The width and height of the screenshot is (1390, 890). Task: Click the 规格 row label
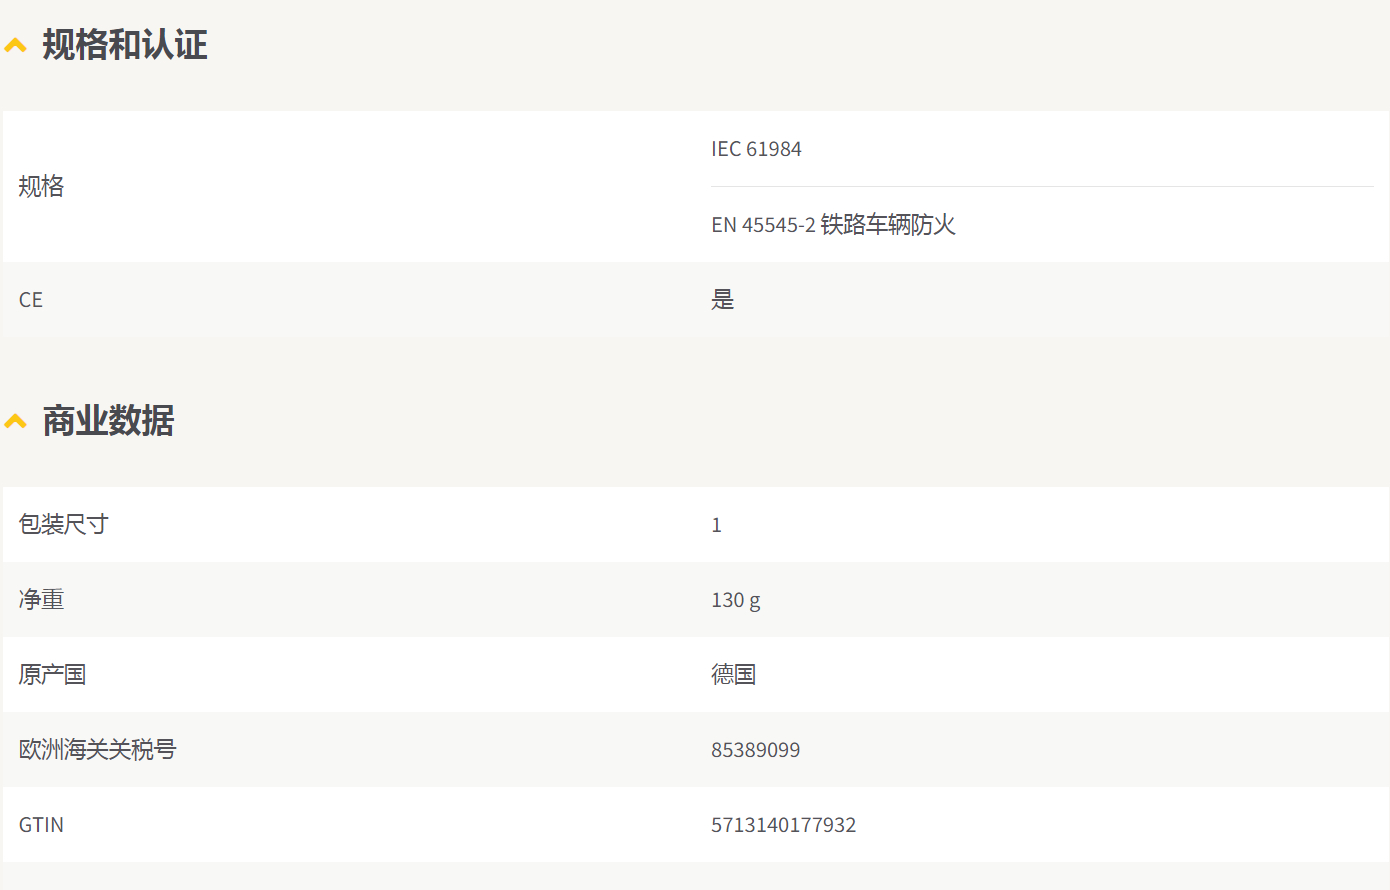click(41, 187)
